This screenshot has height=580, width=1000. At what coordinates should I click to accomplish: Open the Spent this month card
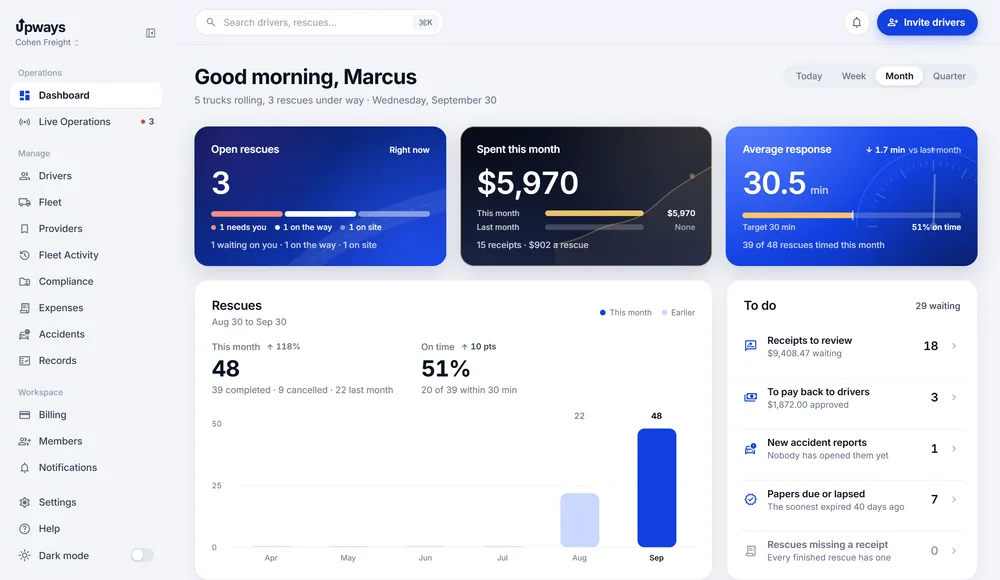[585, 196]
